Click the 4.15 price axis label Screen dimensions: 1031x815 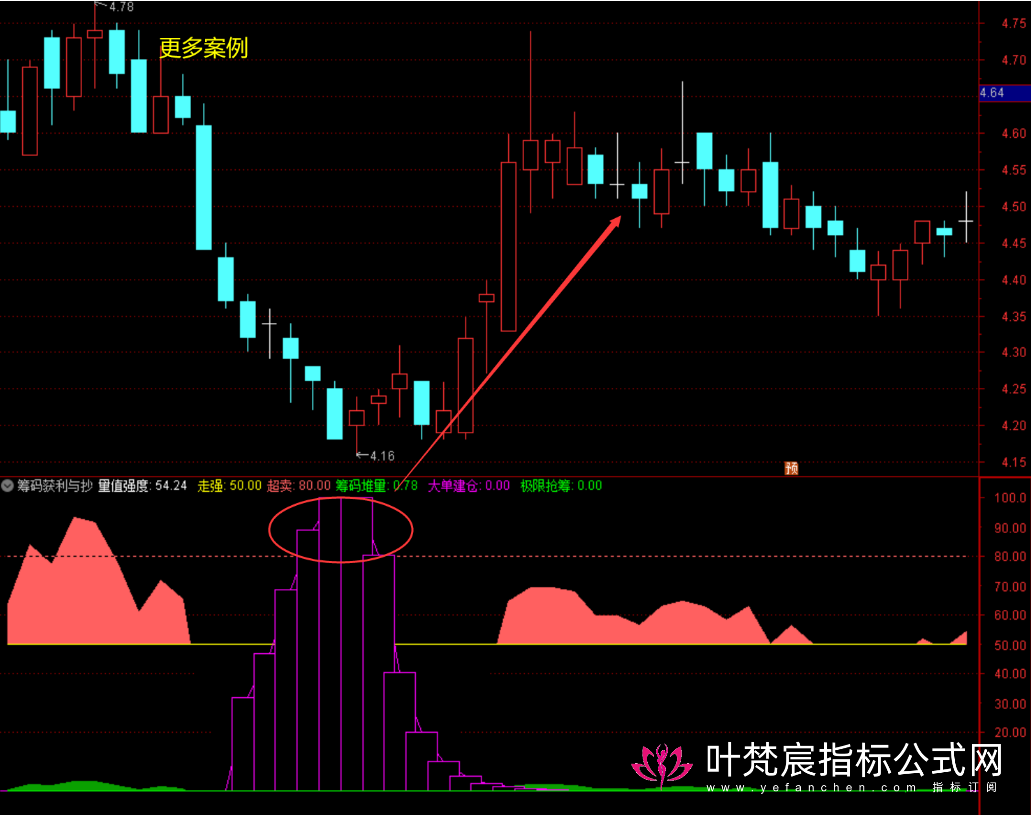pos(1013,462)
